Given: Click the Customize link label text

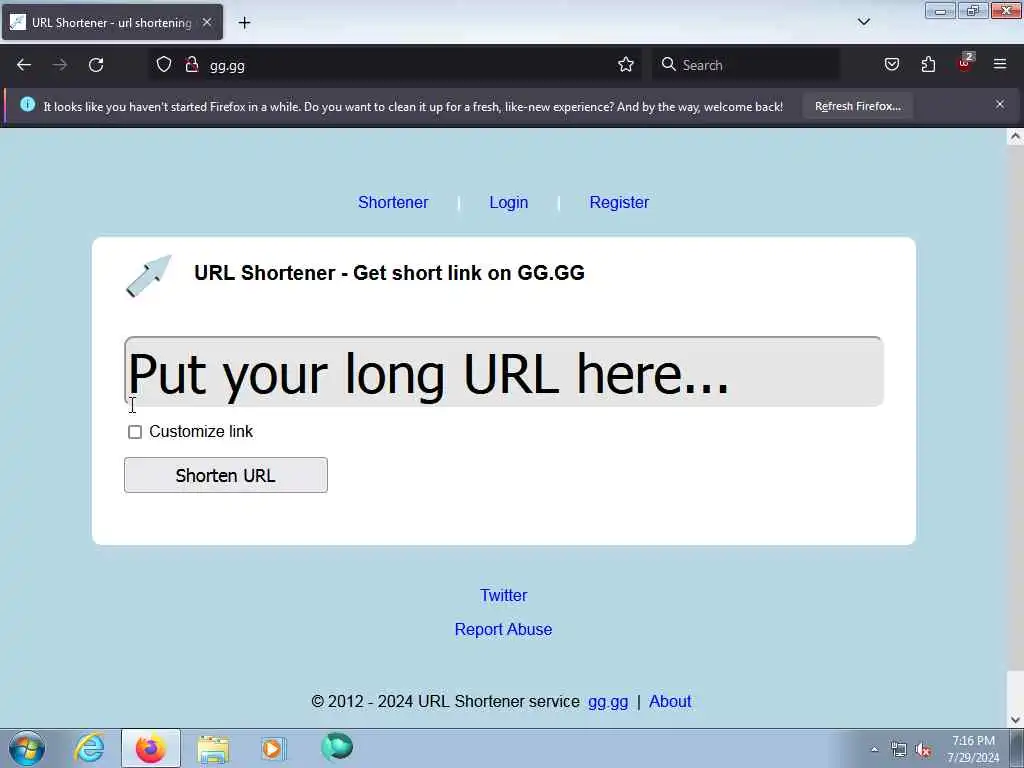Looking at the screenshot, I should coord(201,432).
